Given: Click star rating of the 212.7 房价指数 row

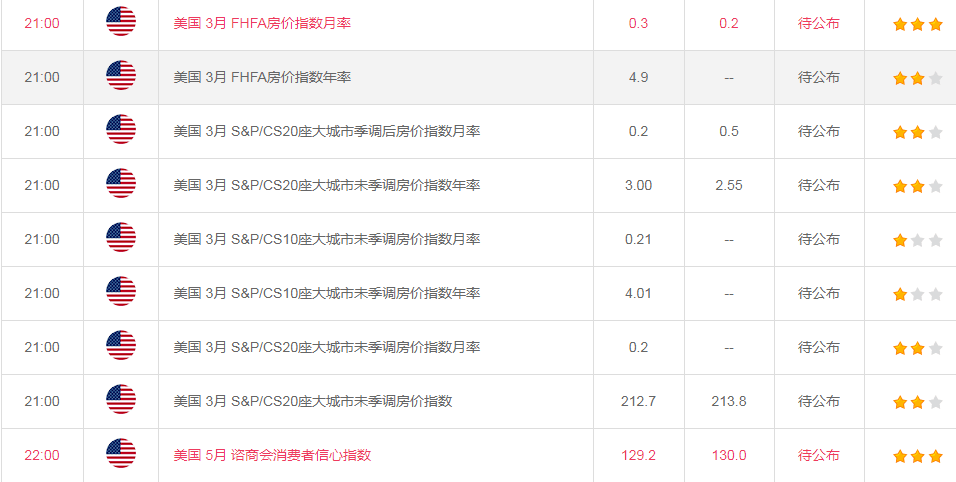Looking at the screenshot, I should [x=918, y=402].
